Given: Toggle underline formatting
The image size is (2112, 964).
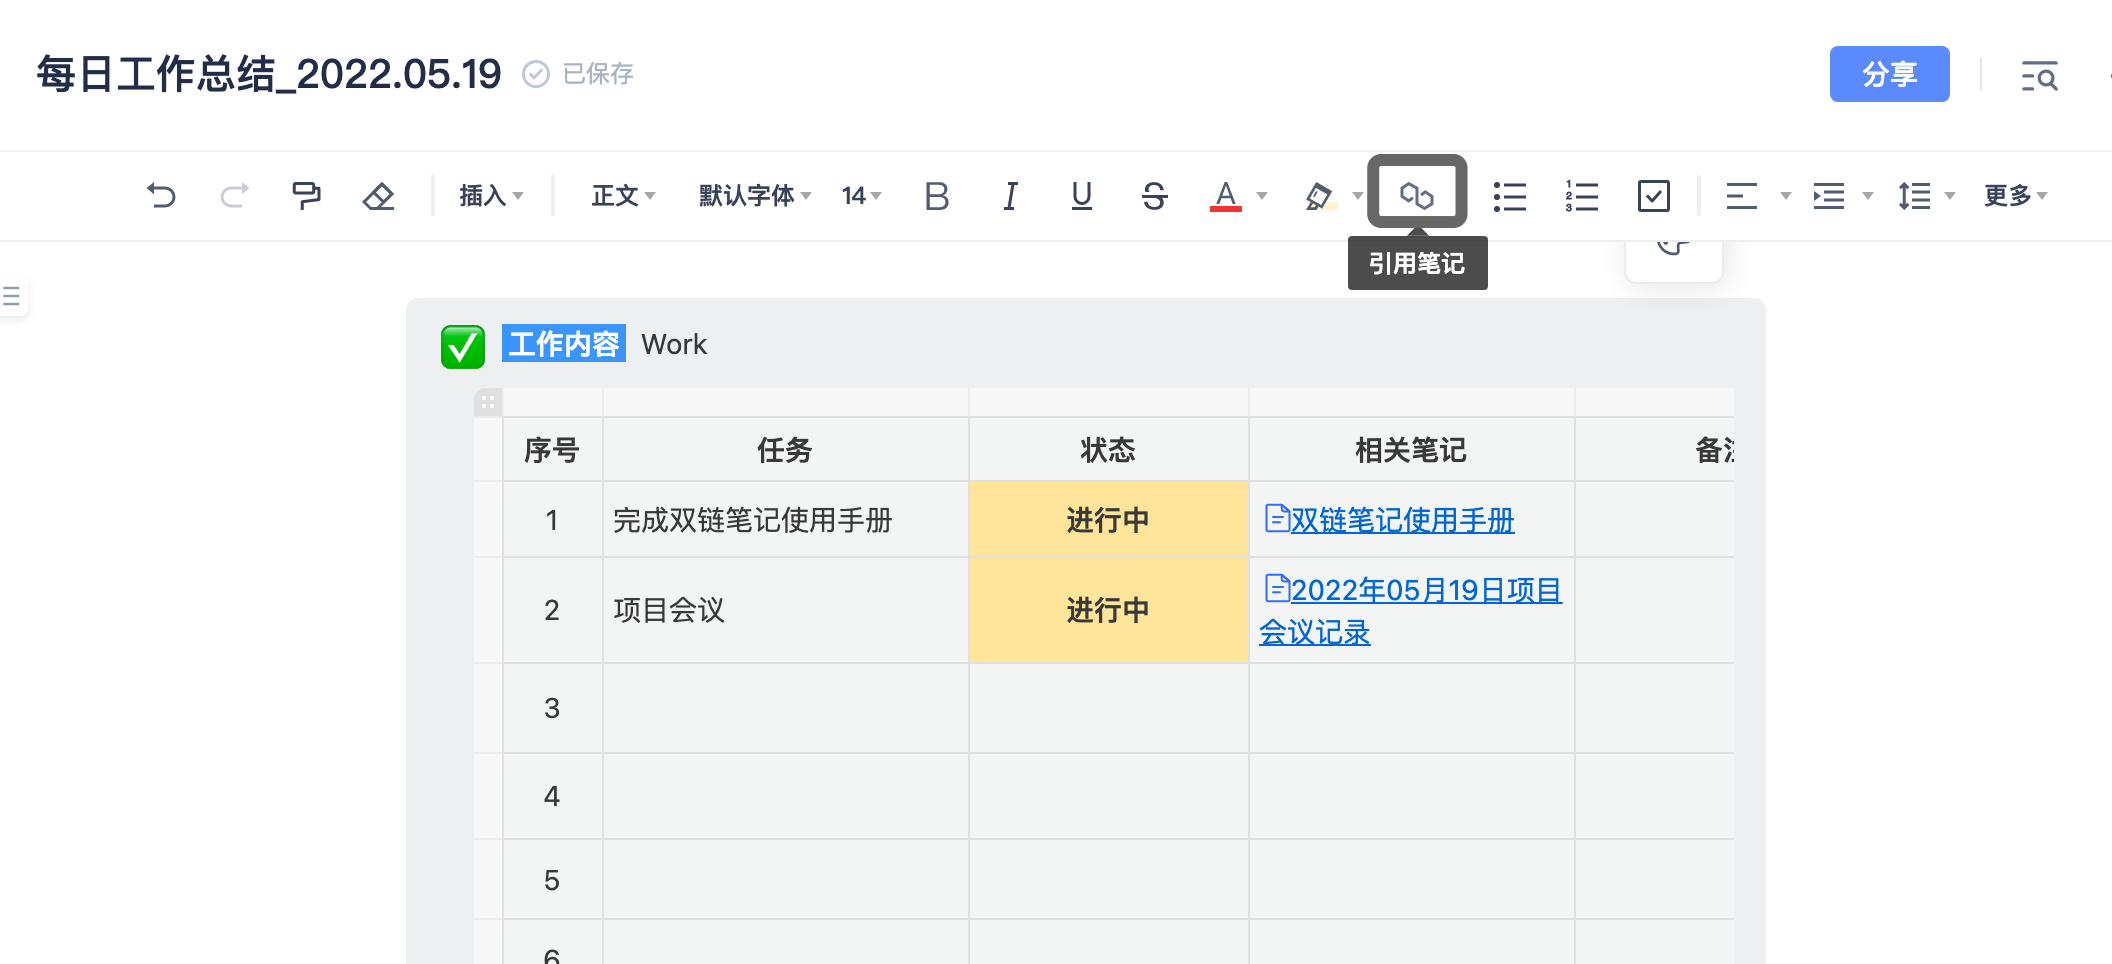Looking at the screenshot, I should [1080, 196].
